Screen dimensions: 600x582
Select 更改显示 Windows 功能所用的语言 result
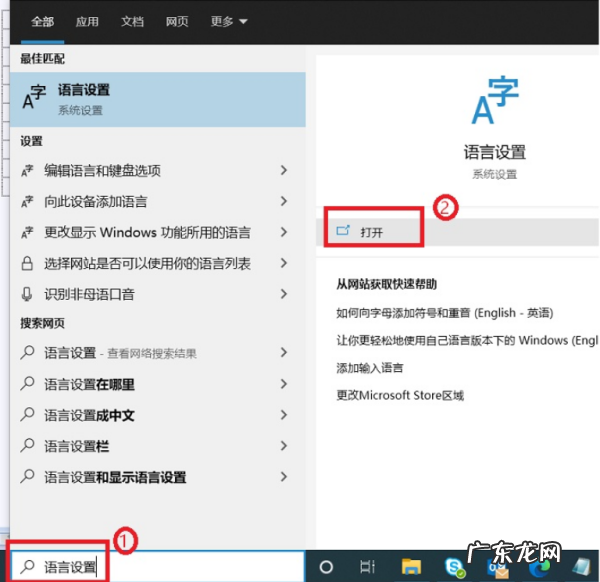click(148, 233)
